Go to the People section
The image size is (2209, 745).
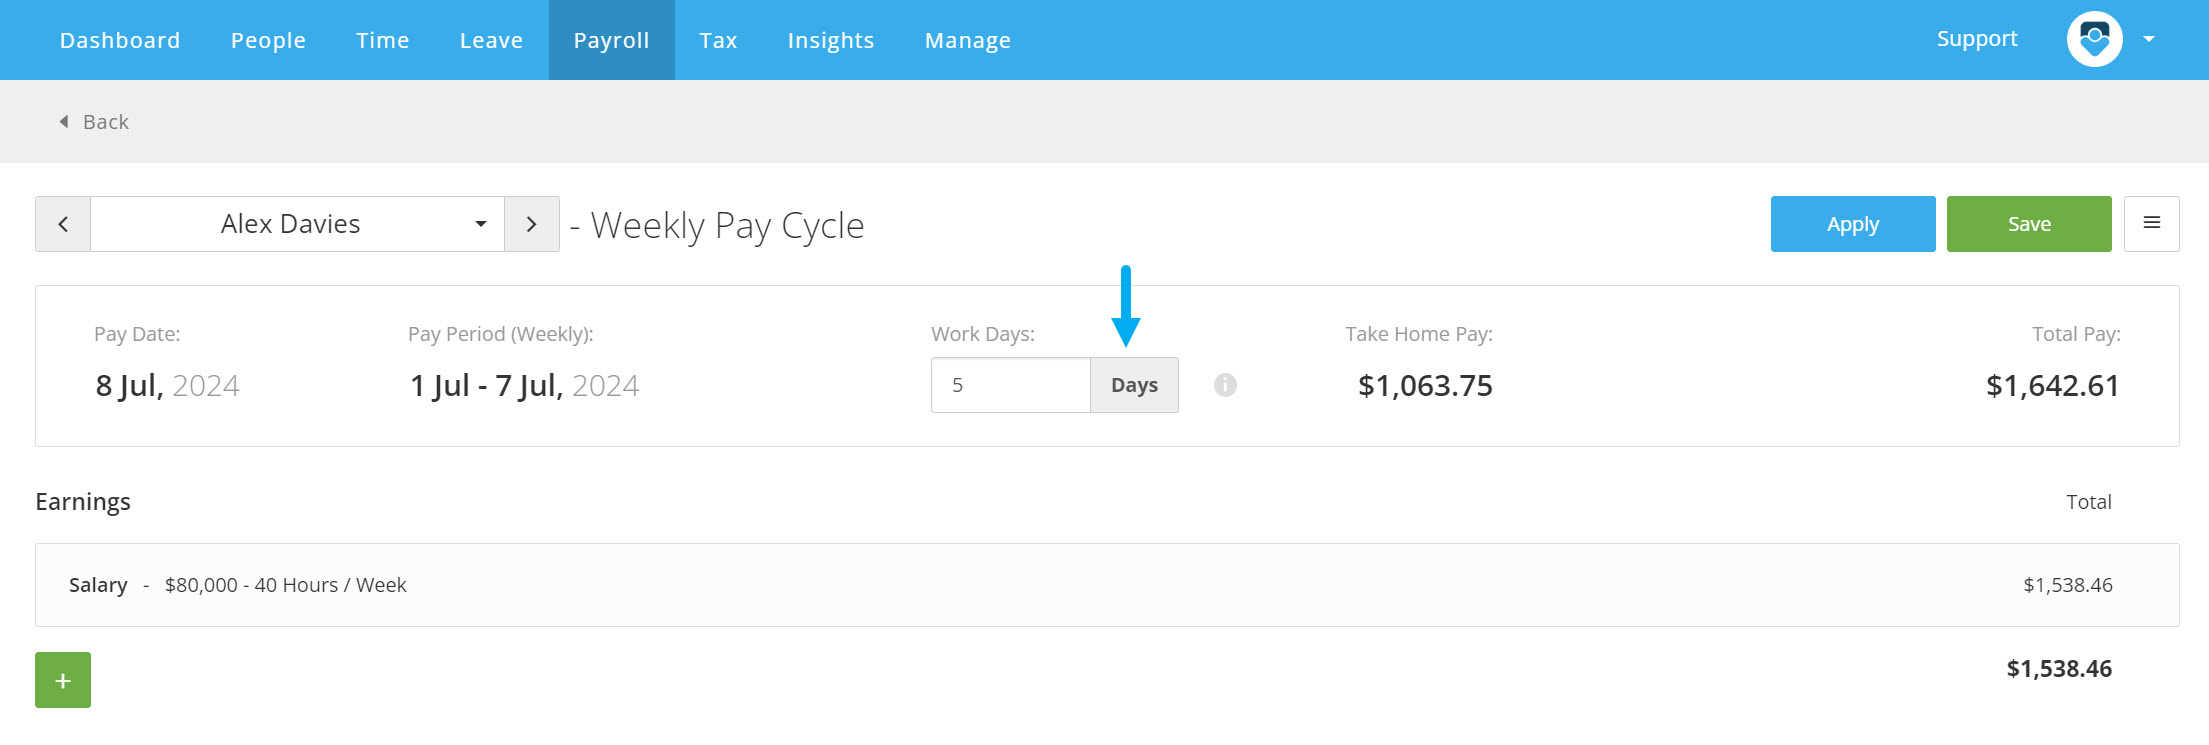click(268, 40)
